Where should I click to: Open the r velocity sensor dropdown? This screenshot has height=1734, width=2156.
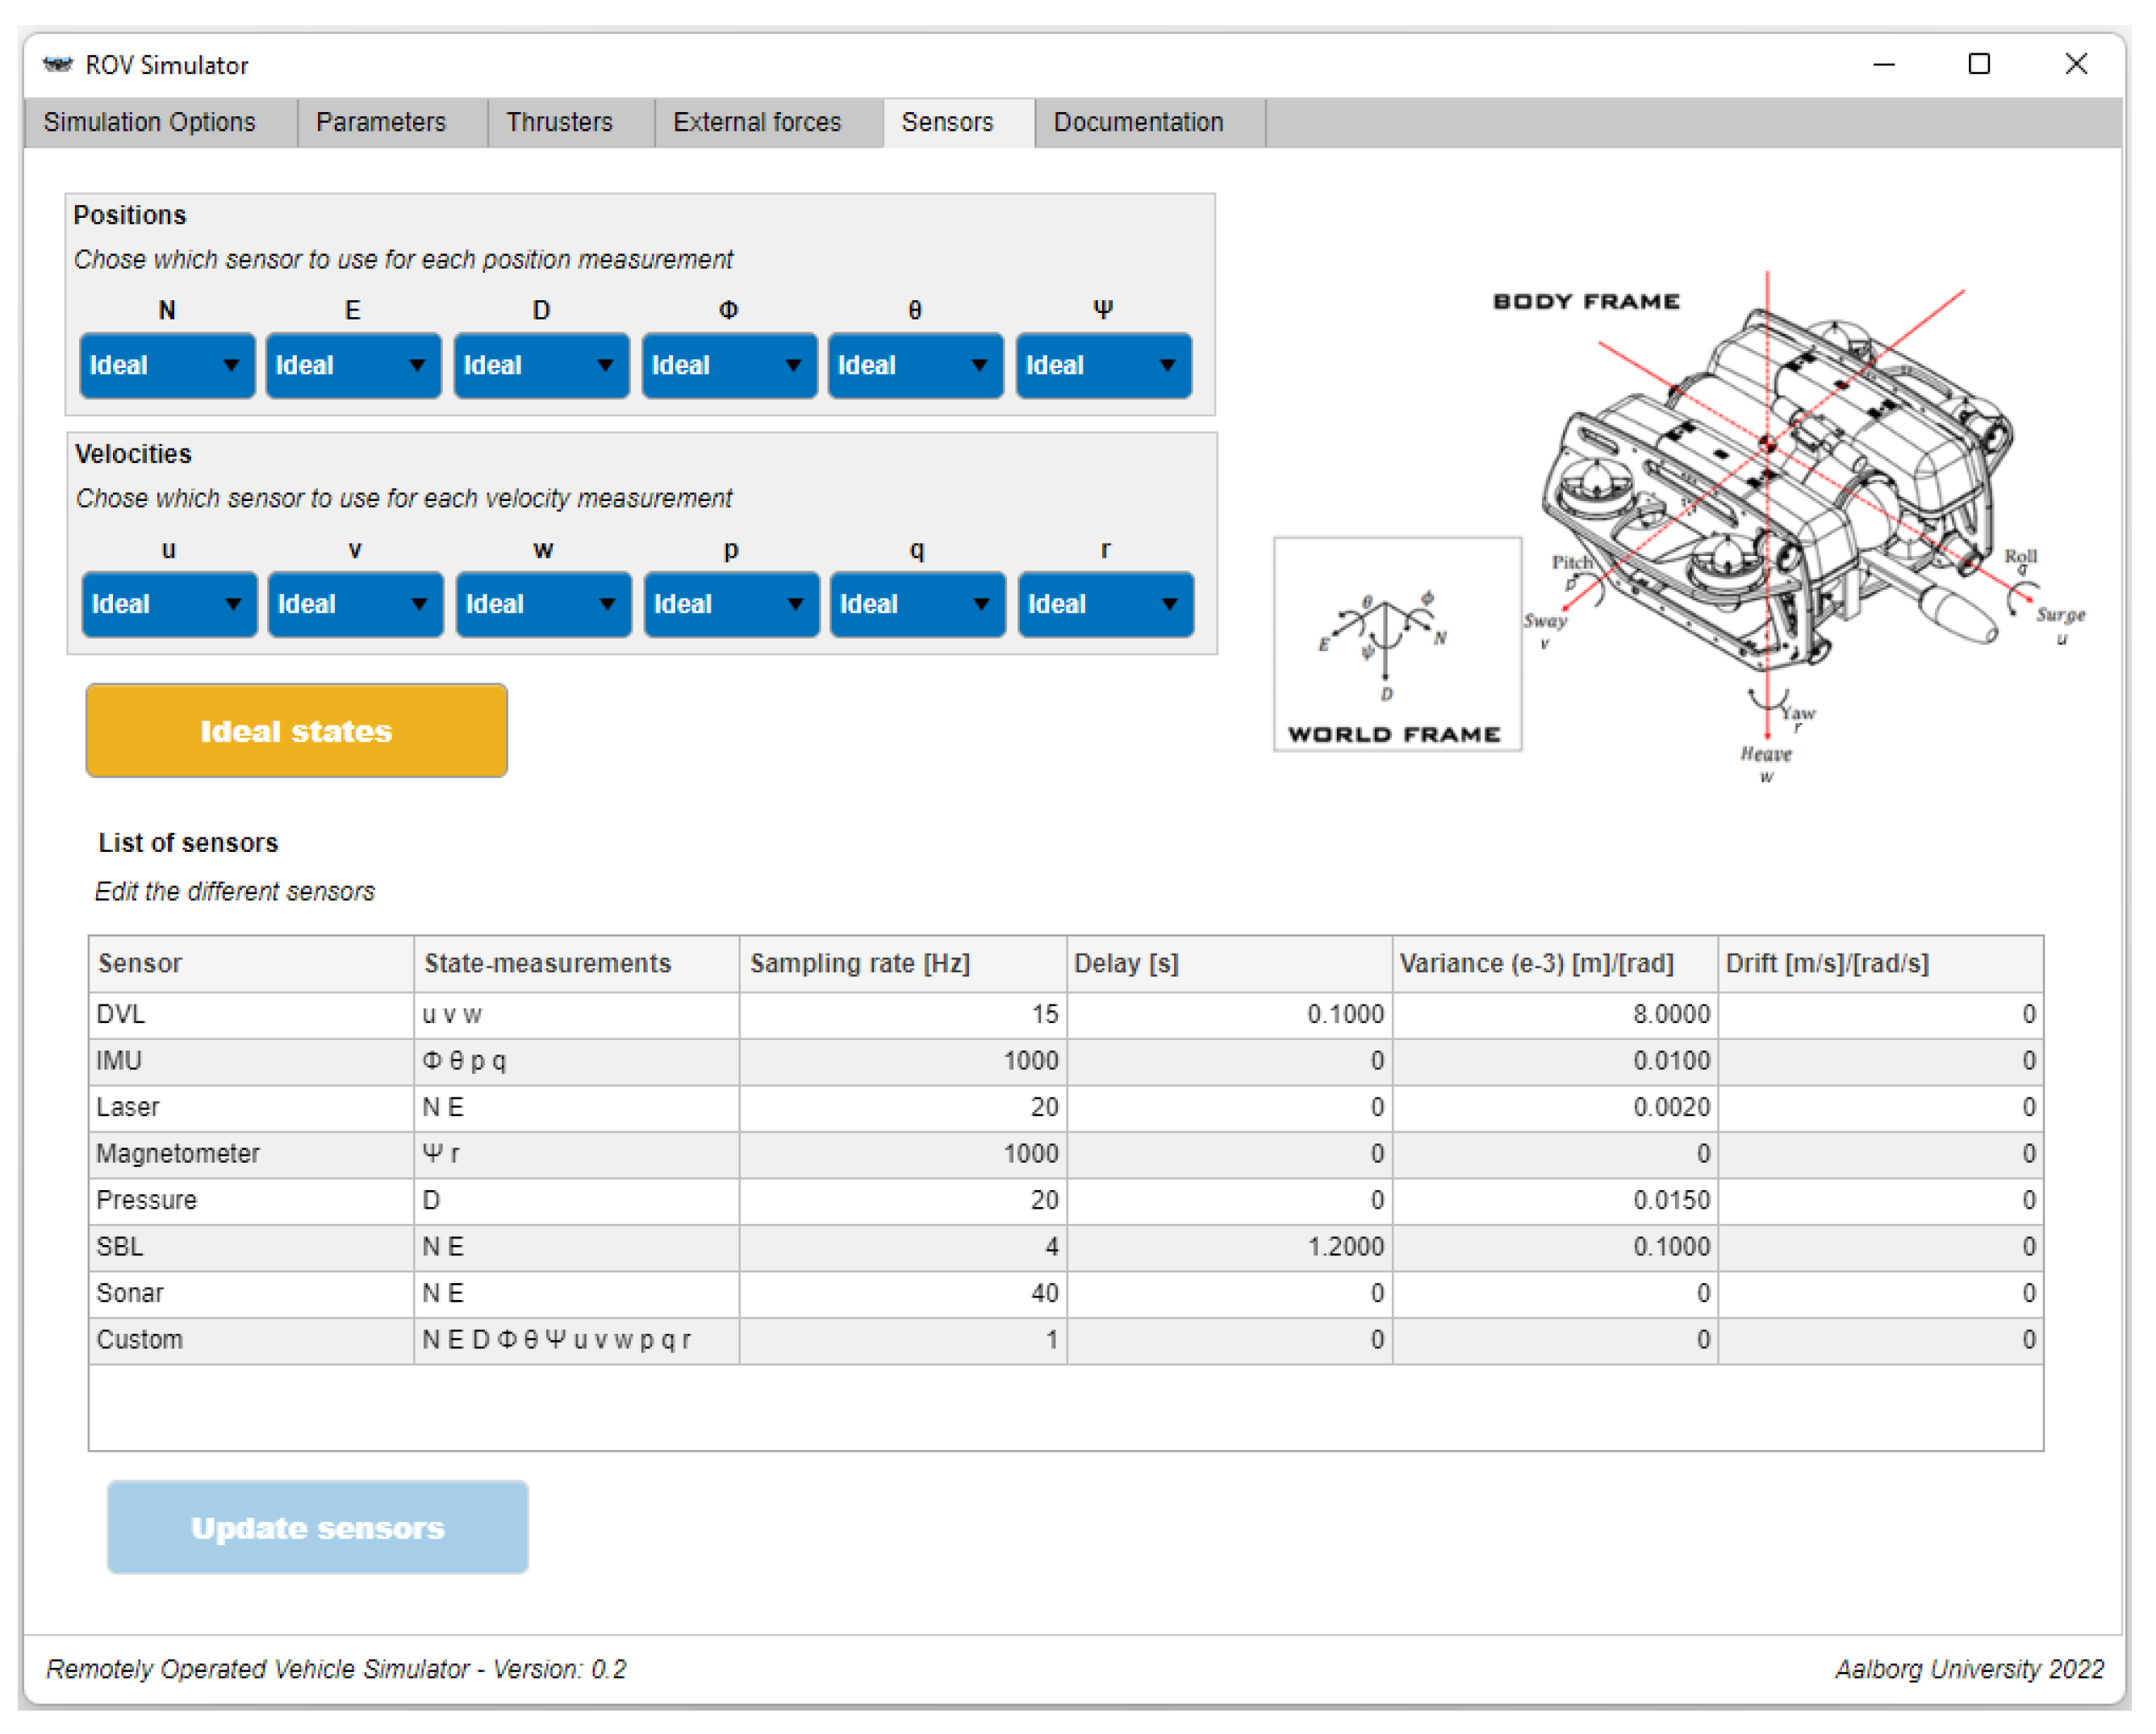(1105, 604)
